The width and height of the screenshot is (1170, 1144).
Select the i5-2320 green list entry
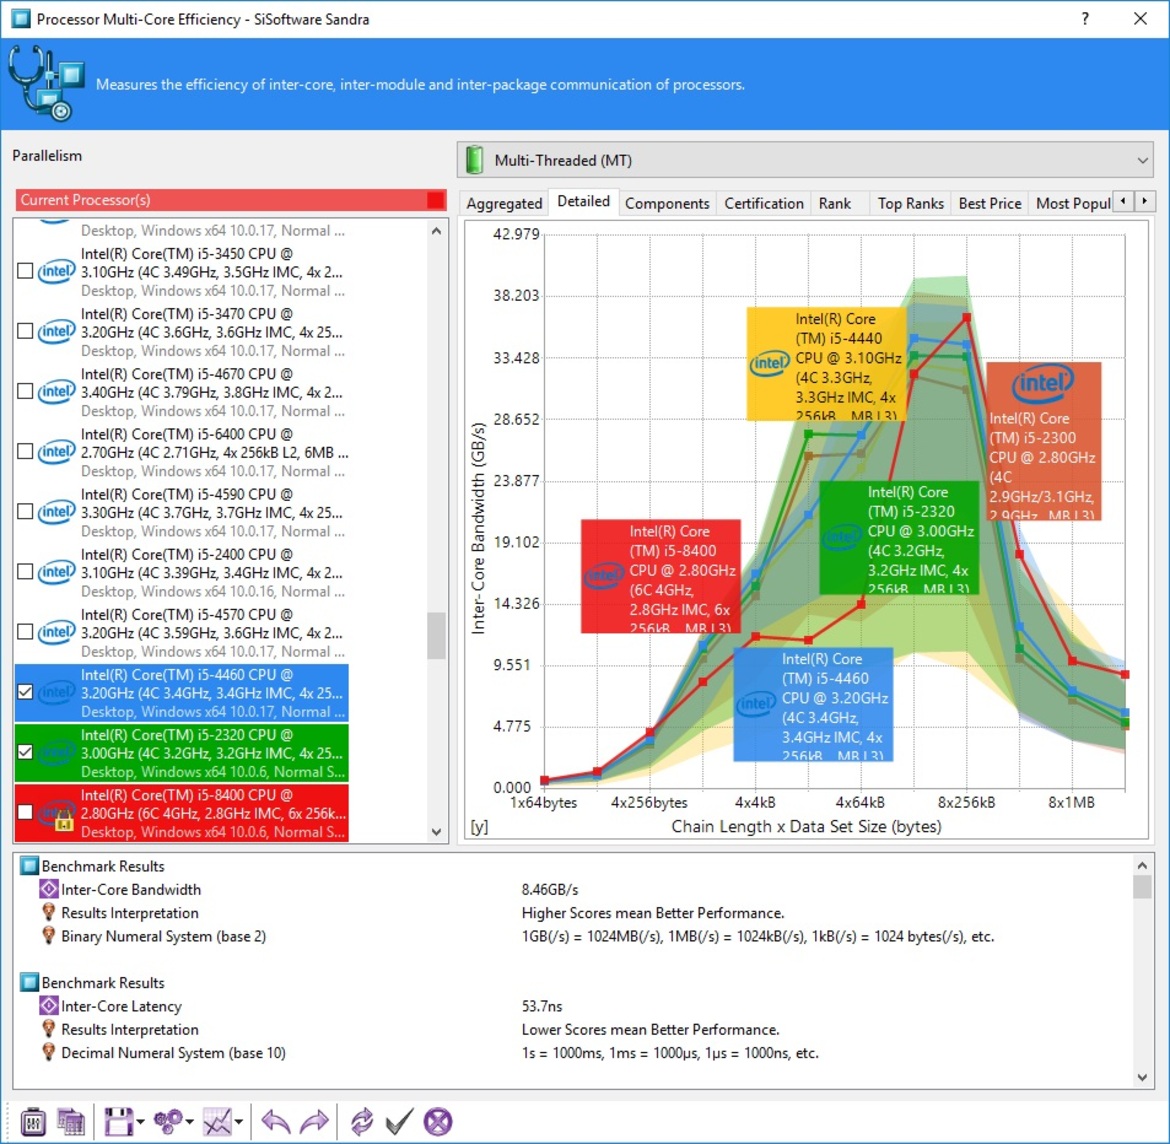[x=181, y=753]
